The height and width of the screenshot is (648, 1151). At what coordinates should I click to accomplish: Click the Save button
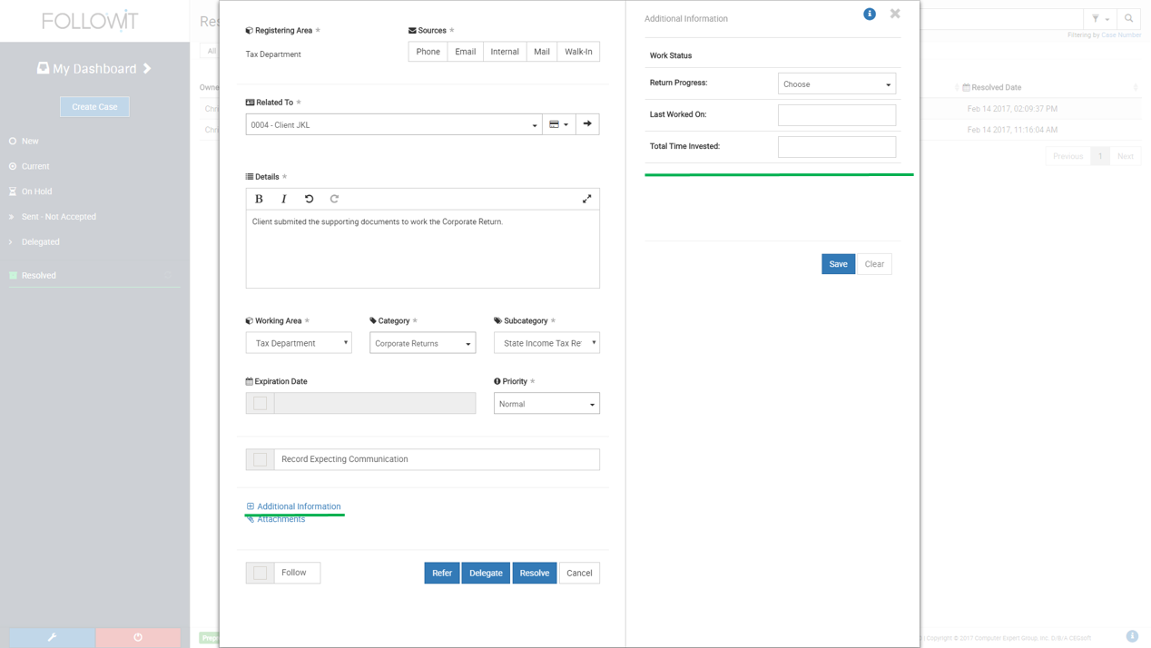(x=837, y=264)
